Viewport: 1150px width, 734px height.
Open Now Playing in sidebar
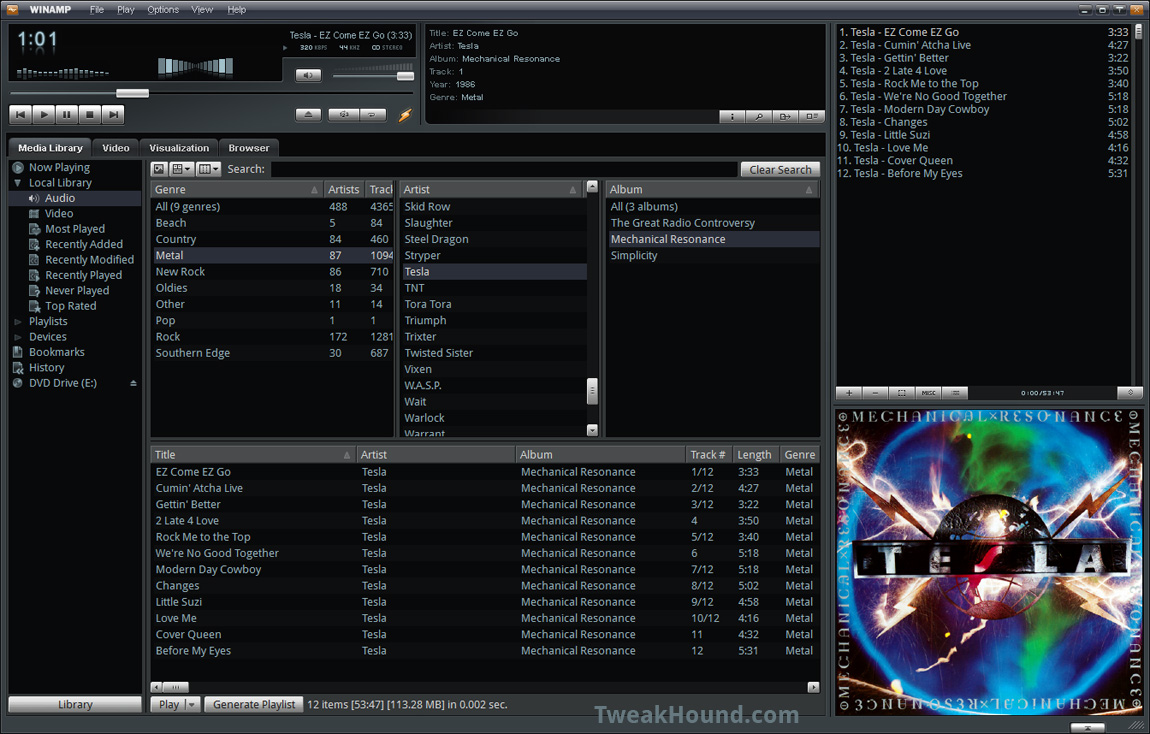pyautogui.click(x=59, y=167)
